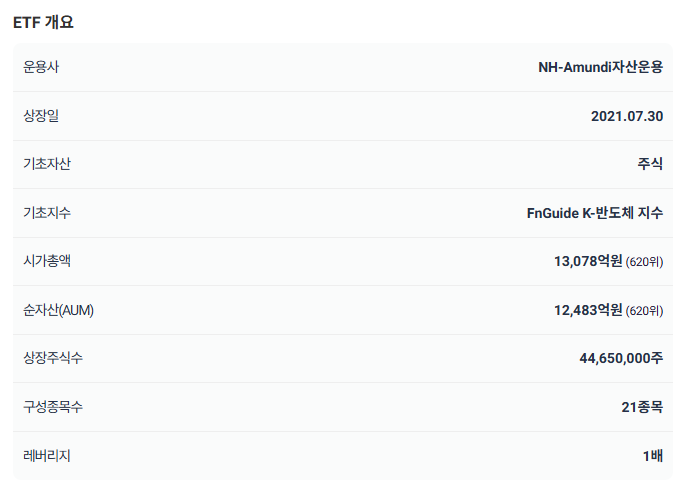687x496 pixels.
Task: Click the 21종목 holdings count
Action: (642, 407)
